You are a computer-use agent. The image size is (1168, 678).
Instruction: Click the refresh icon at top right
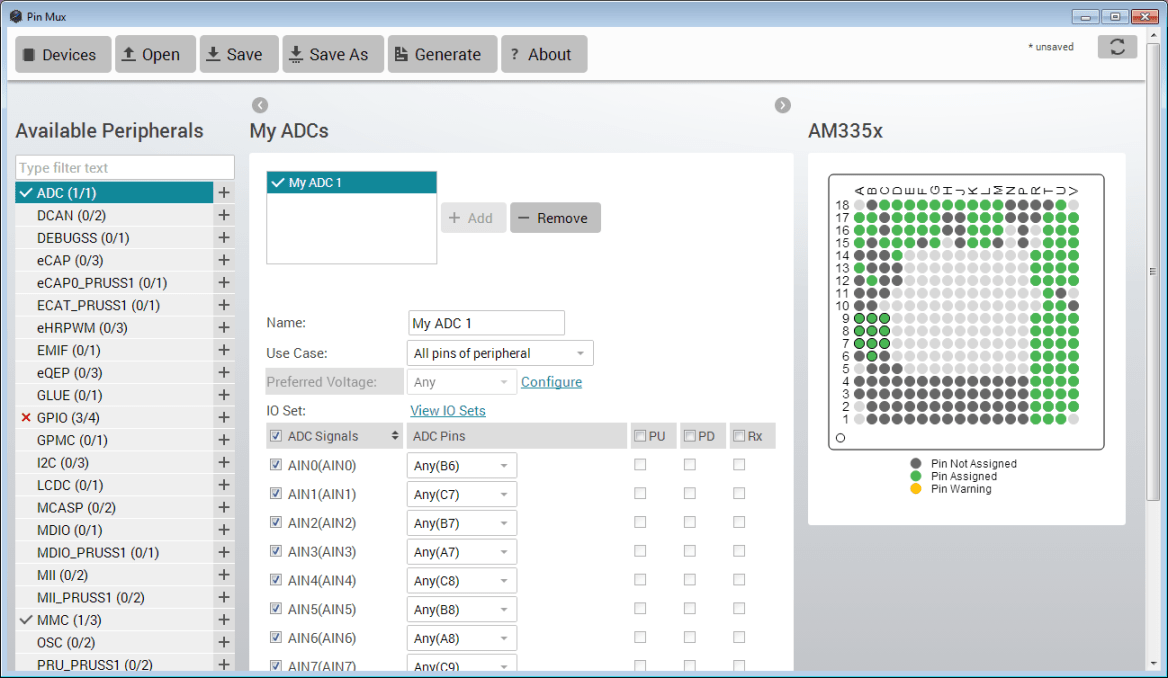(x=1117, y=48)
